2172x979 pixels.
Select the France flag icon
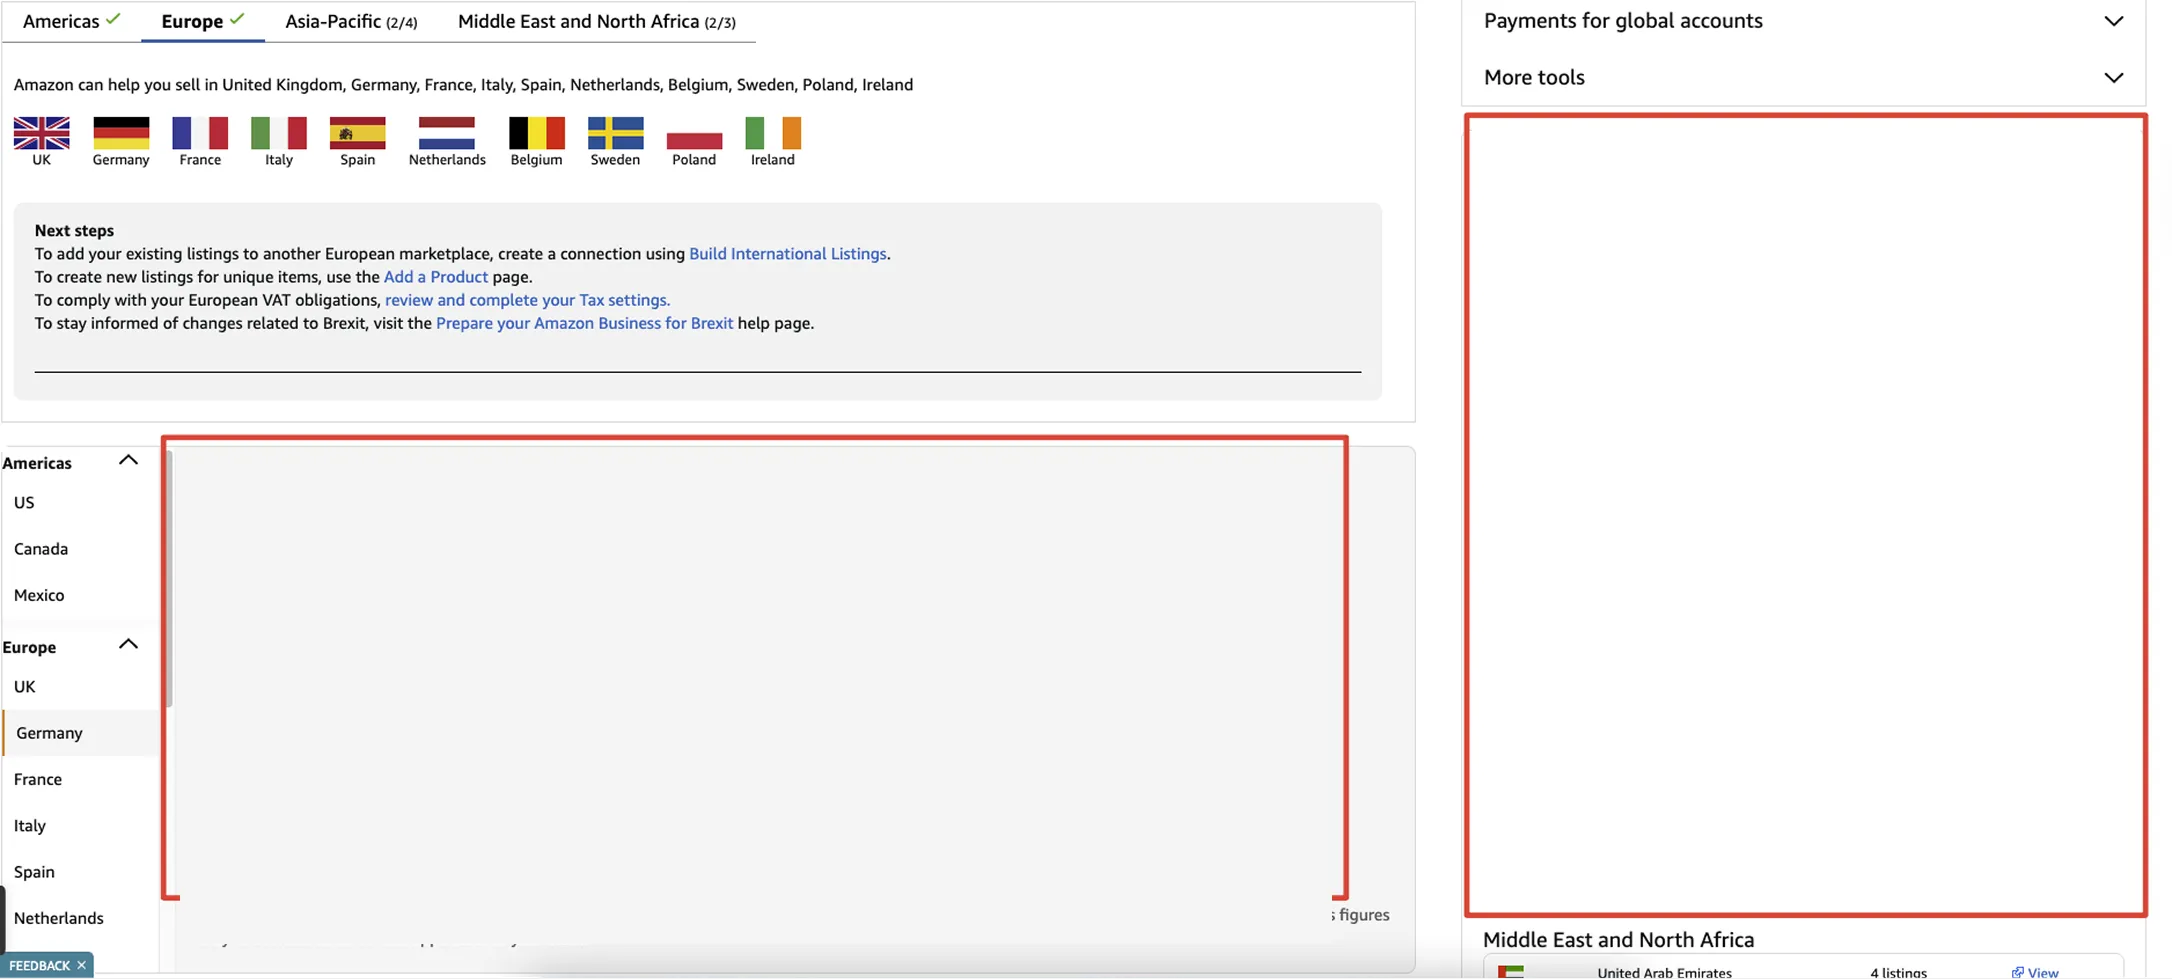[x=199, y=133]
